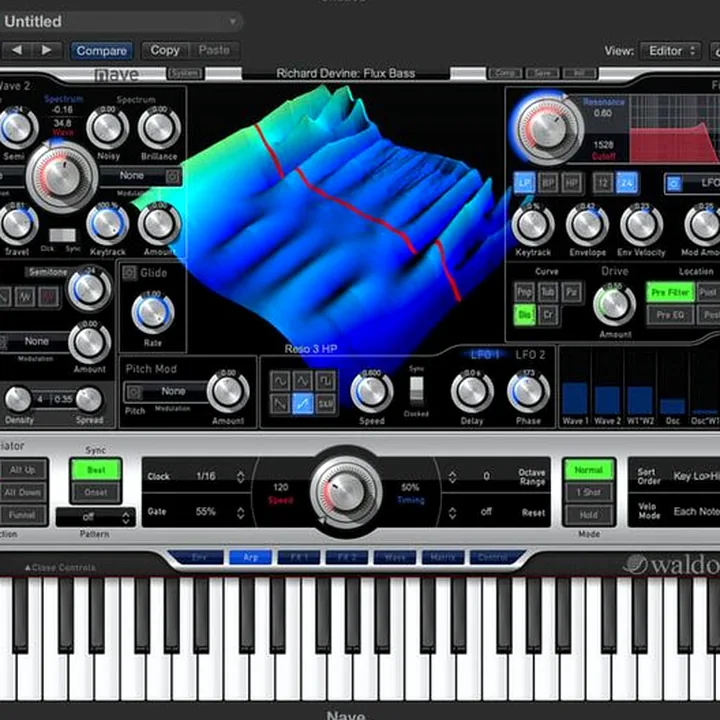
Task: Collapse the panel with Close Controls
Action: tap(60, 568)
